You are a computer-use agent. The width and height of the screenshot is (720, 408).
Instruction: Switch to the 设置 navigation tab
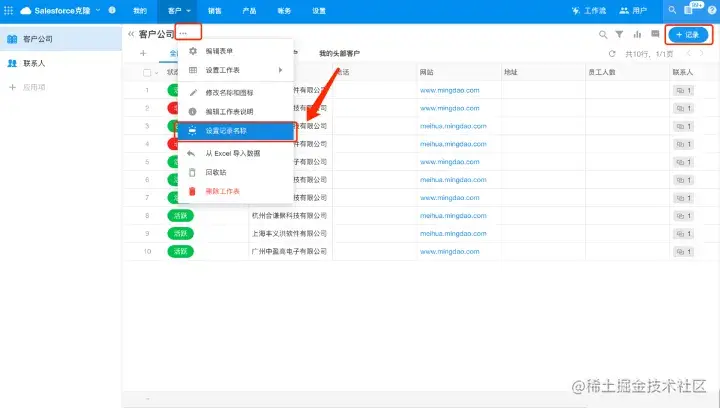pos(319,11)
